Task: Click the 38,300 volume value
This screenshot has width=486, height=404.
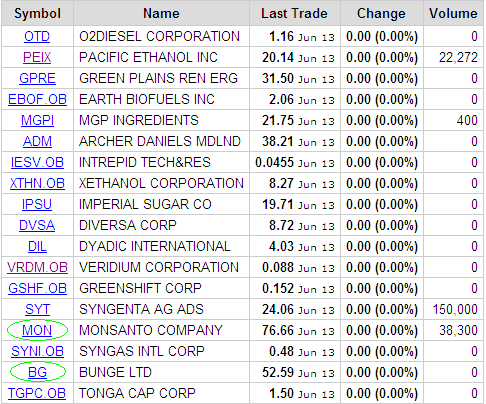Action: (x=458, y=330)
